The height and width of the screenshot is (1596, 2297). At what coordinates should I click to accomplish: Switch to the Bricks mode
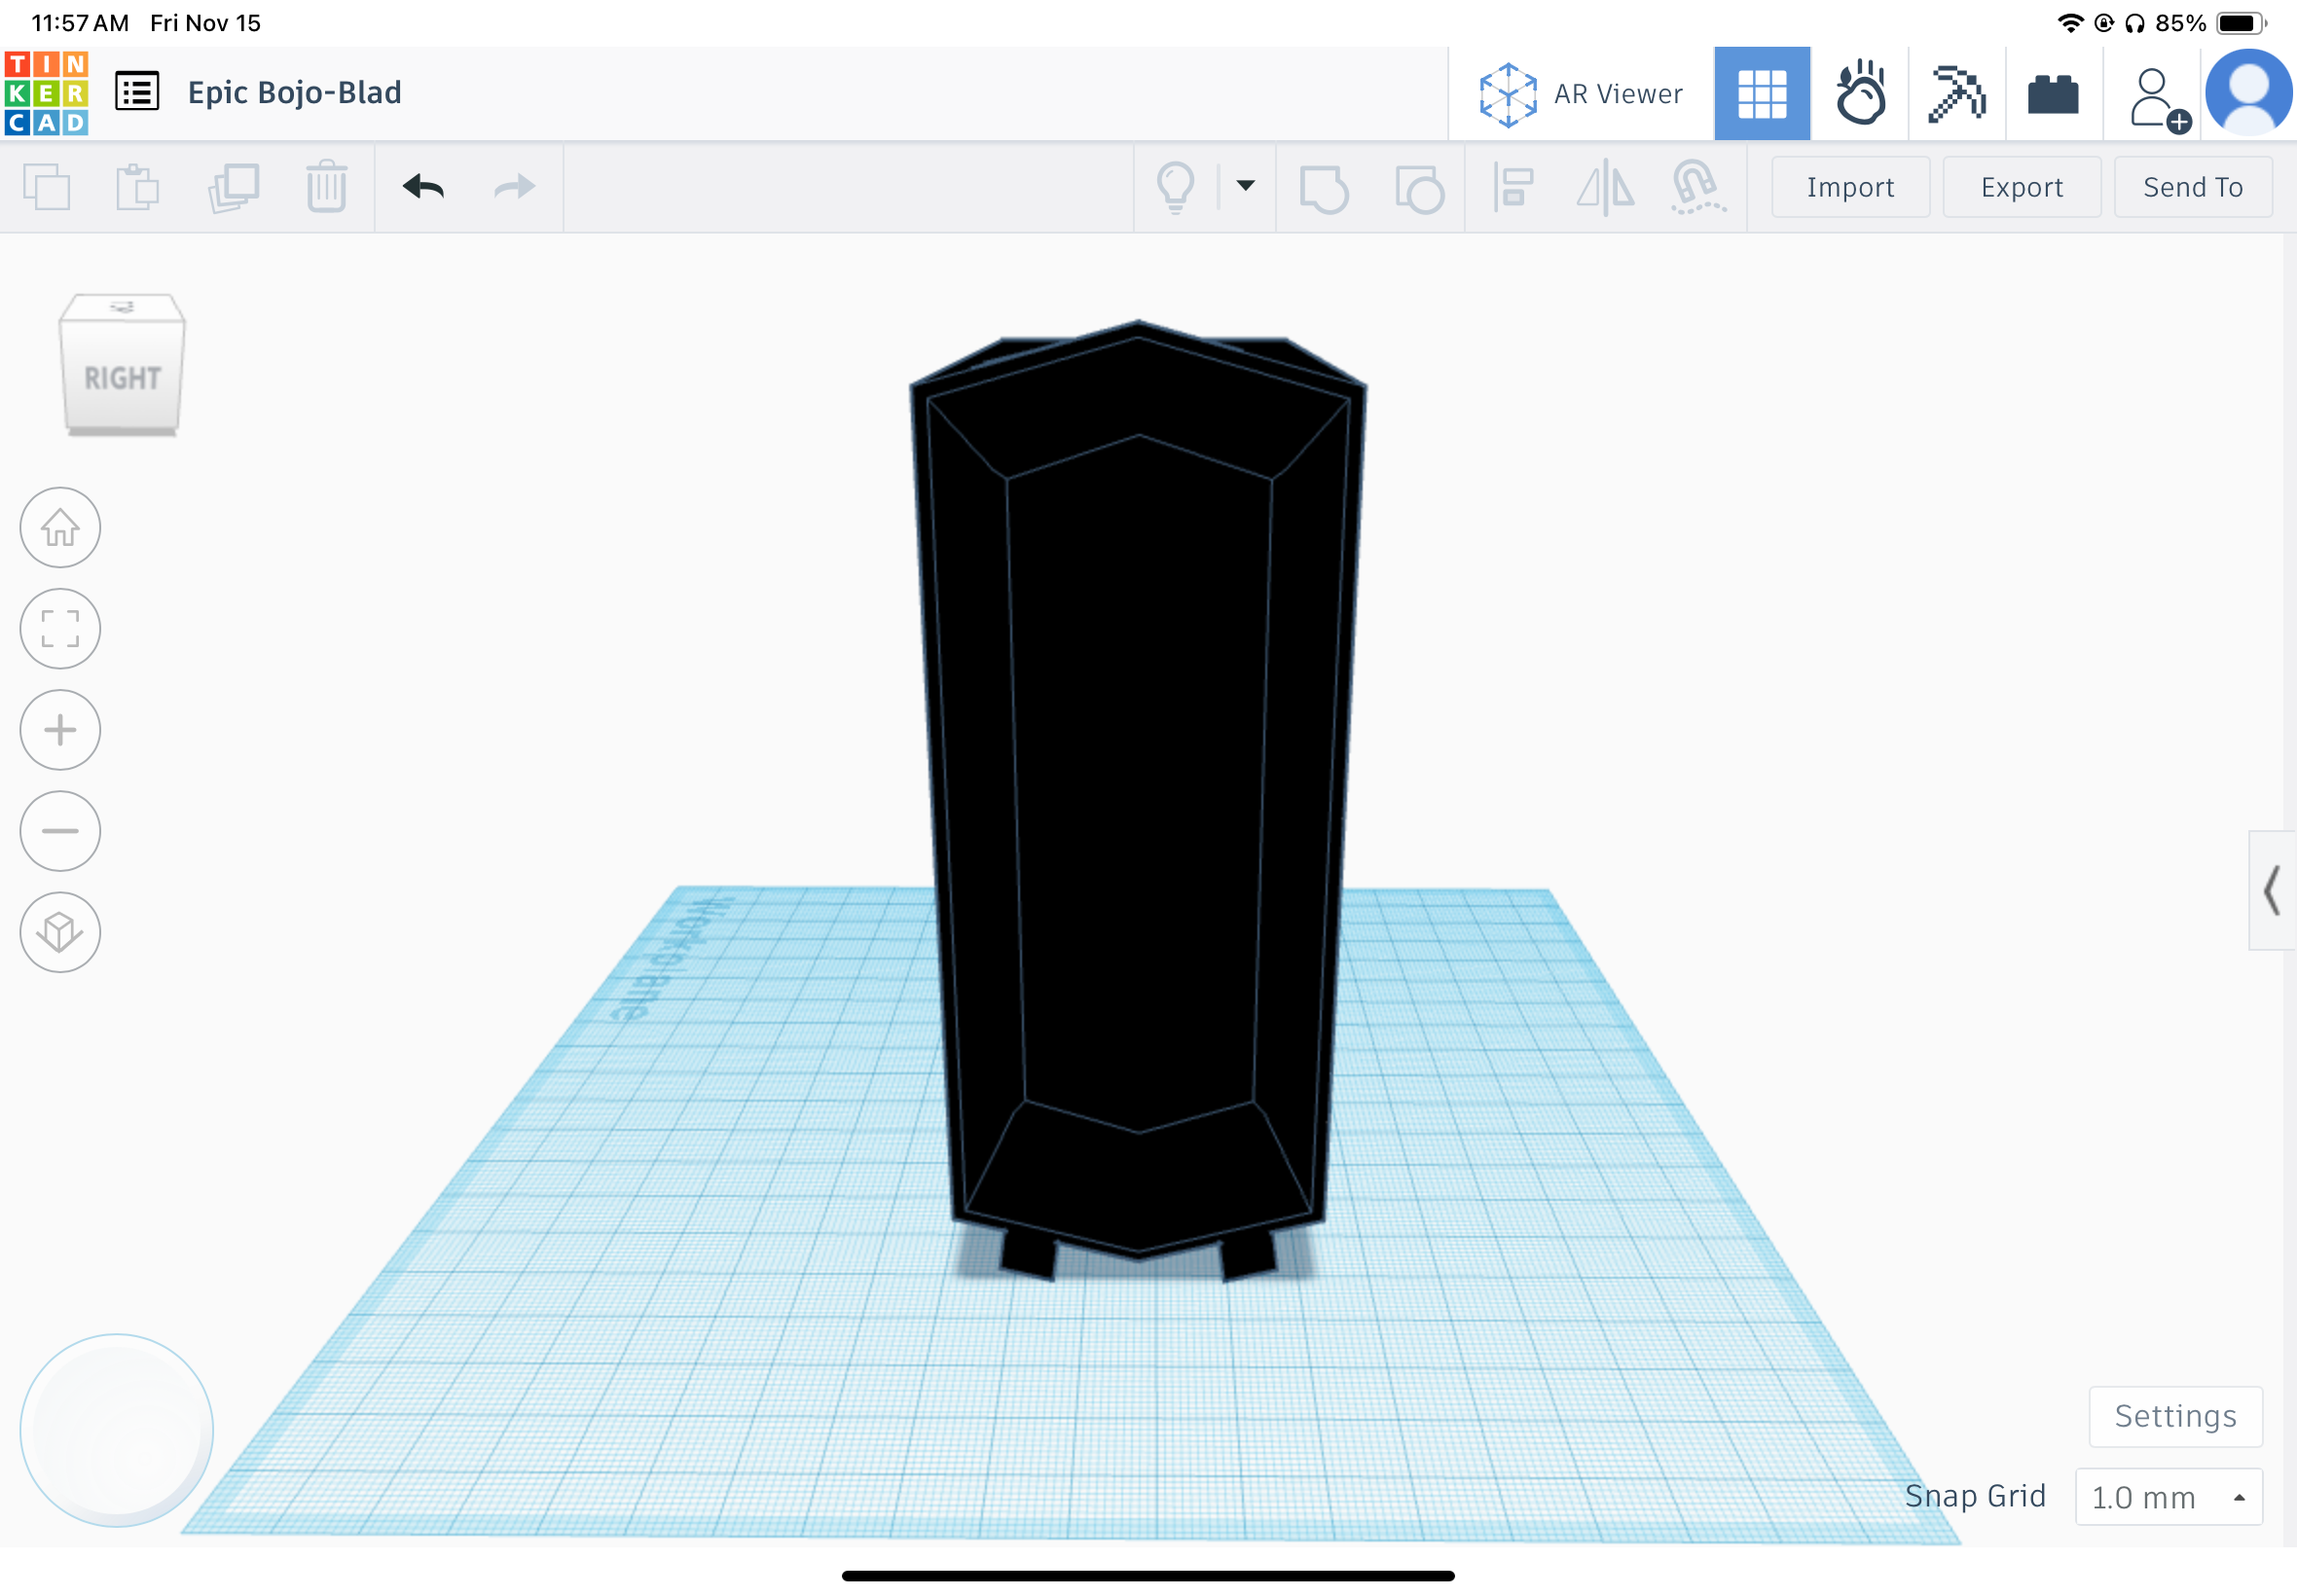[2053, 94]
